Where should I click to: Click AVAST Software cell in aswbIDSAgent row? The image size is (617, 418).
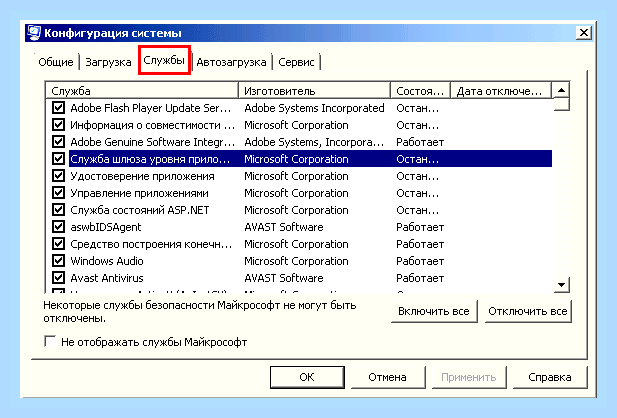click(284, 227)
